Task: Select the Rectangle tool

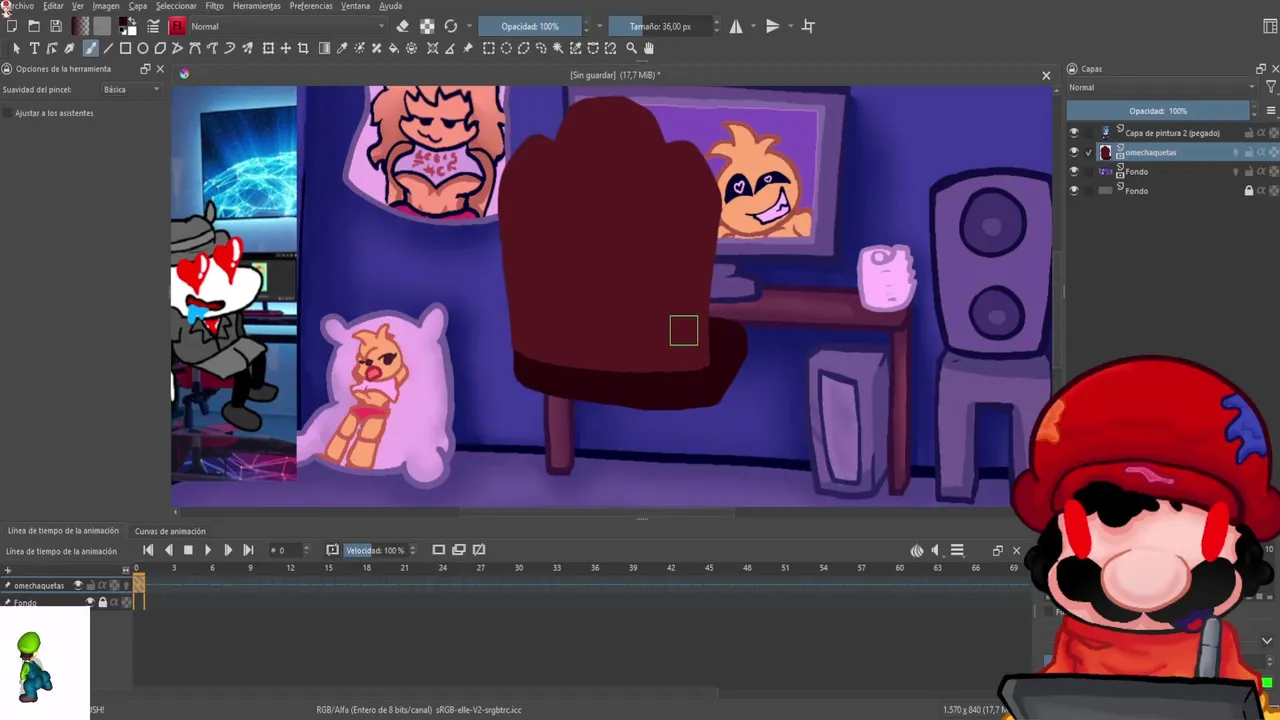Action: (125, 48)
